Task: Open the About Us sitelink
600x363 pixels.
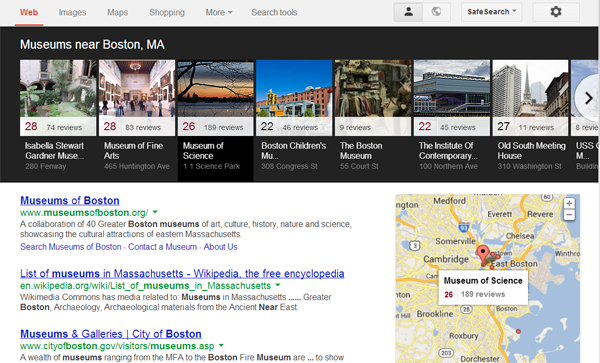Action: click(220, 247)
